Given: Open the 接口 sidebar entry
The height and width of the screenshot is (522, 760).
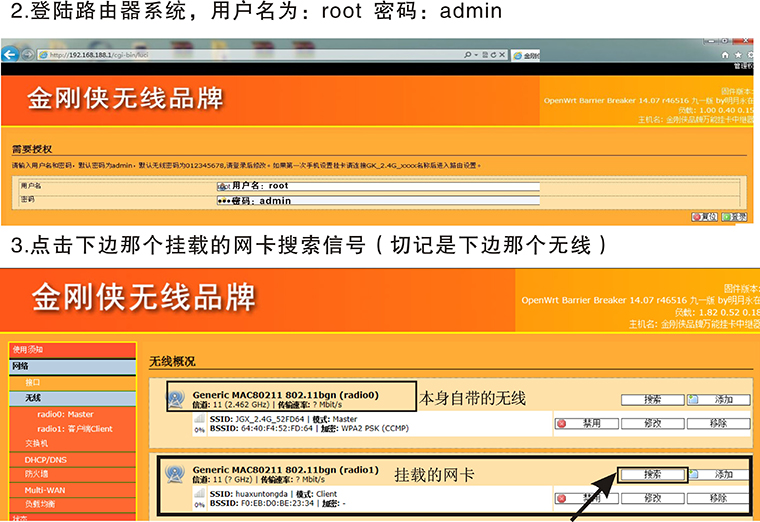Looking at the screenshot, I should coord(73,382).
